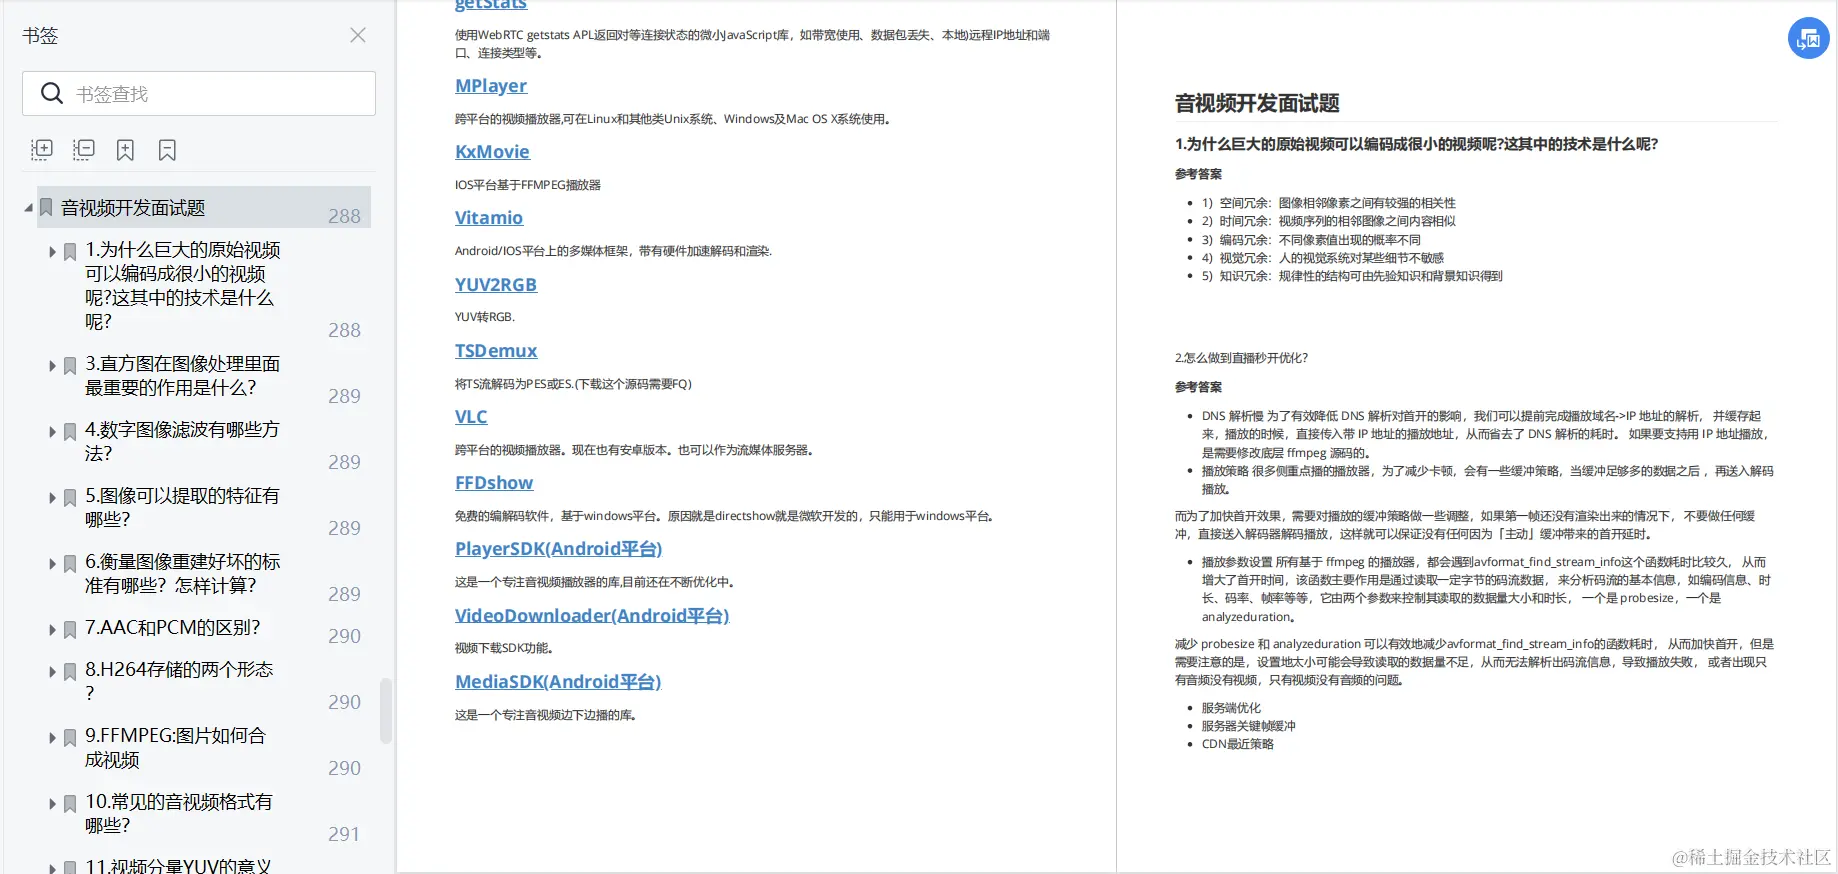Expand bookmark 3.直方图在图像处理里面
Viewport: 1838px width, 874px height.
click(52, 366)
